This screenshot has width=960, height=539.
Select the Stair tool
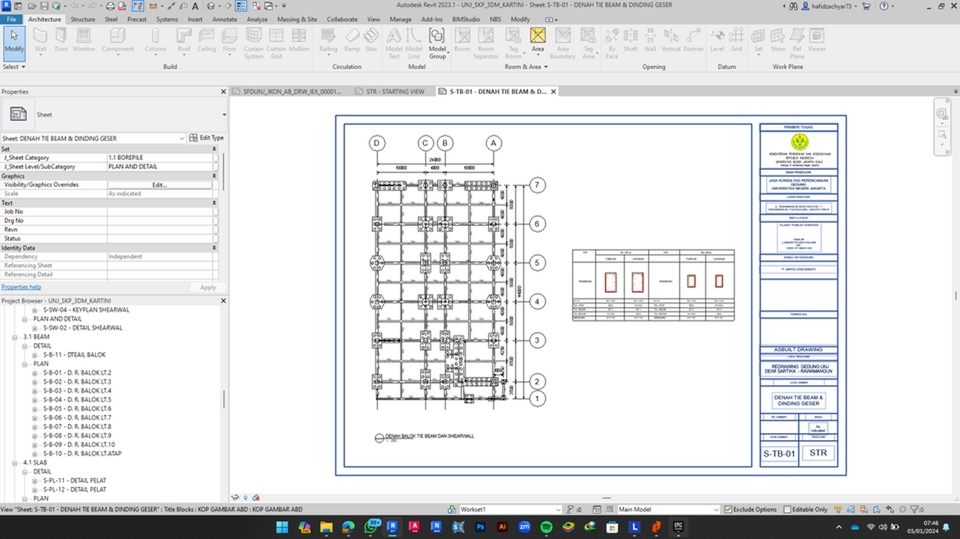click(371, 40)
